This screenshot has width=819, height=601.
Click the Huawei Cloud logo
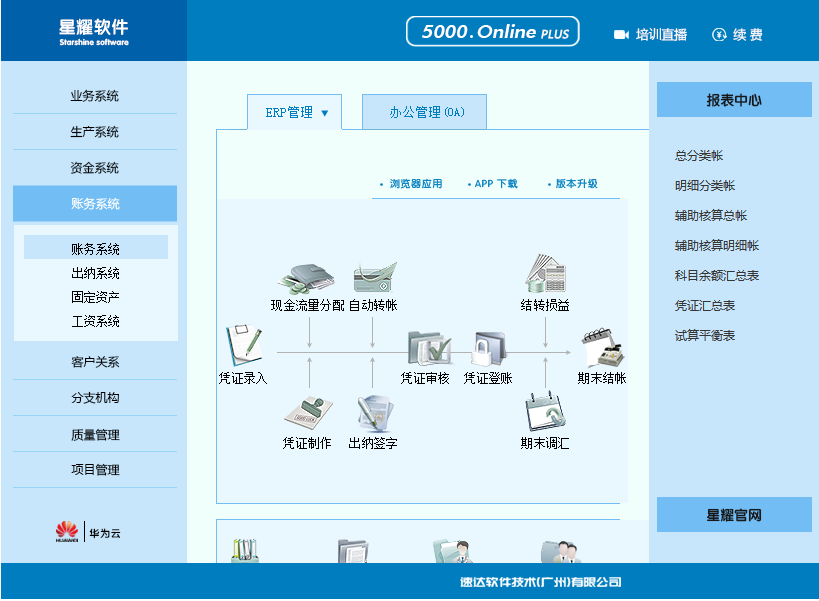click(88, 532)
